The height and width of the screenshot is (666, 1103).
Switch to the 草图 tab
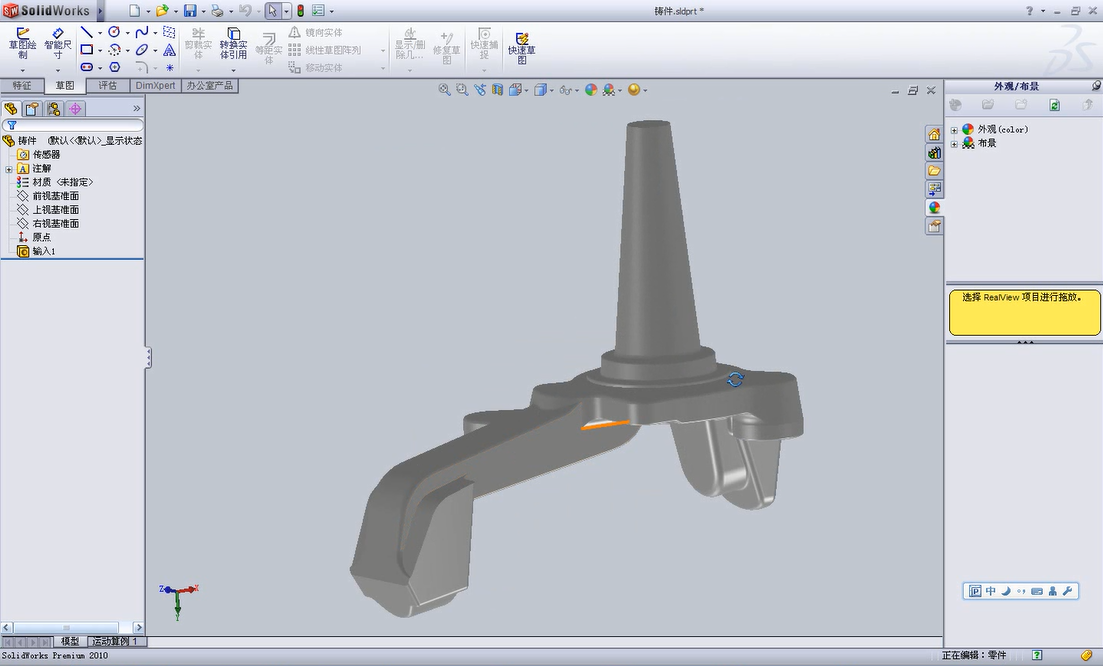[65, 86]
